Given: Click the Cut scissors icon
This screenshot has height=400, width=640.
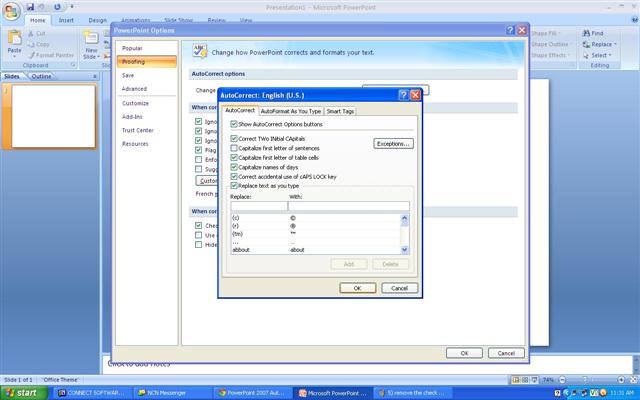Looking at the screenshot, I should (x=31, y=33).
